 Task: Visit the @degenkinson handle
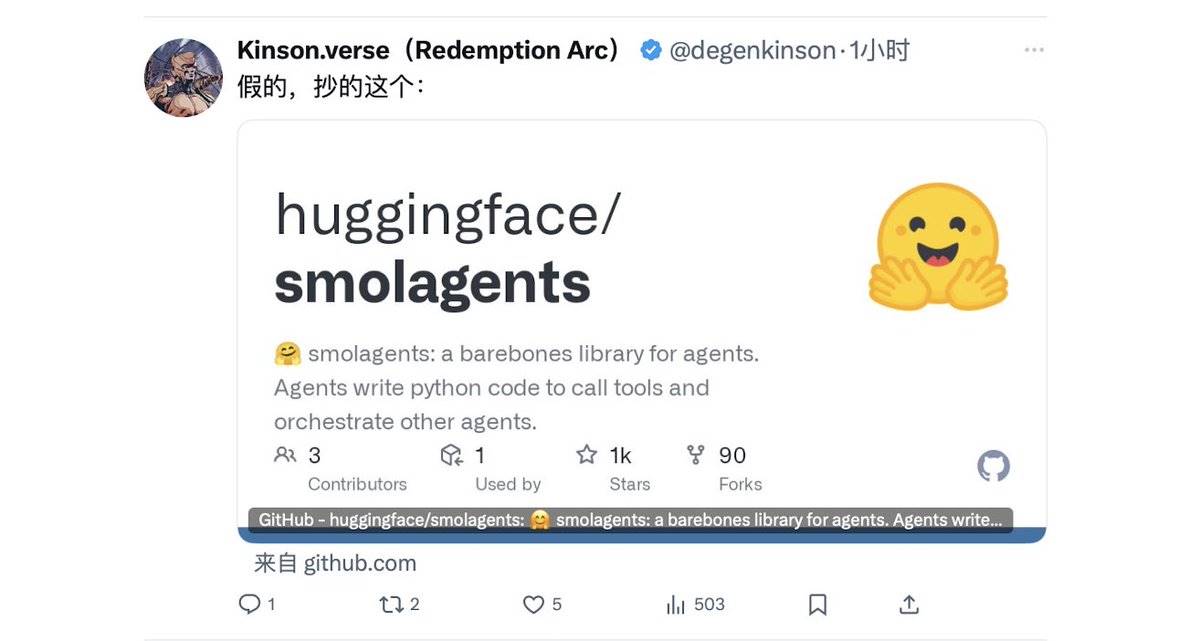(752, 50)
